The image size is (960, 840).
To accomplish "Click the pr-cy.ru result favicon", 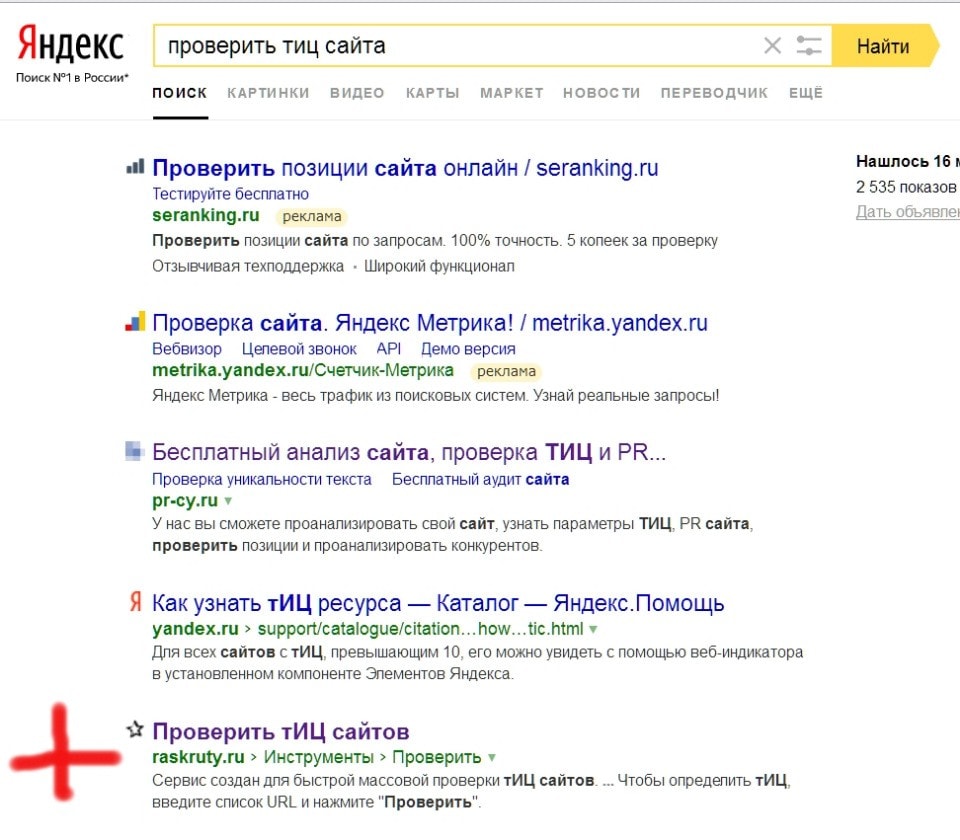I will [x=135, y=451].
